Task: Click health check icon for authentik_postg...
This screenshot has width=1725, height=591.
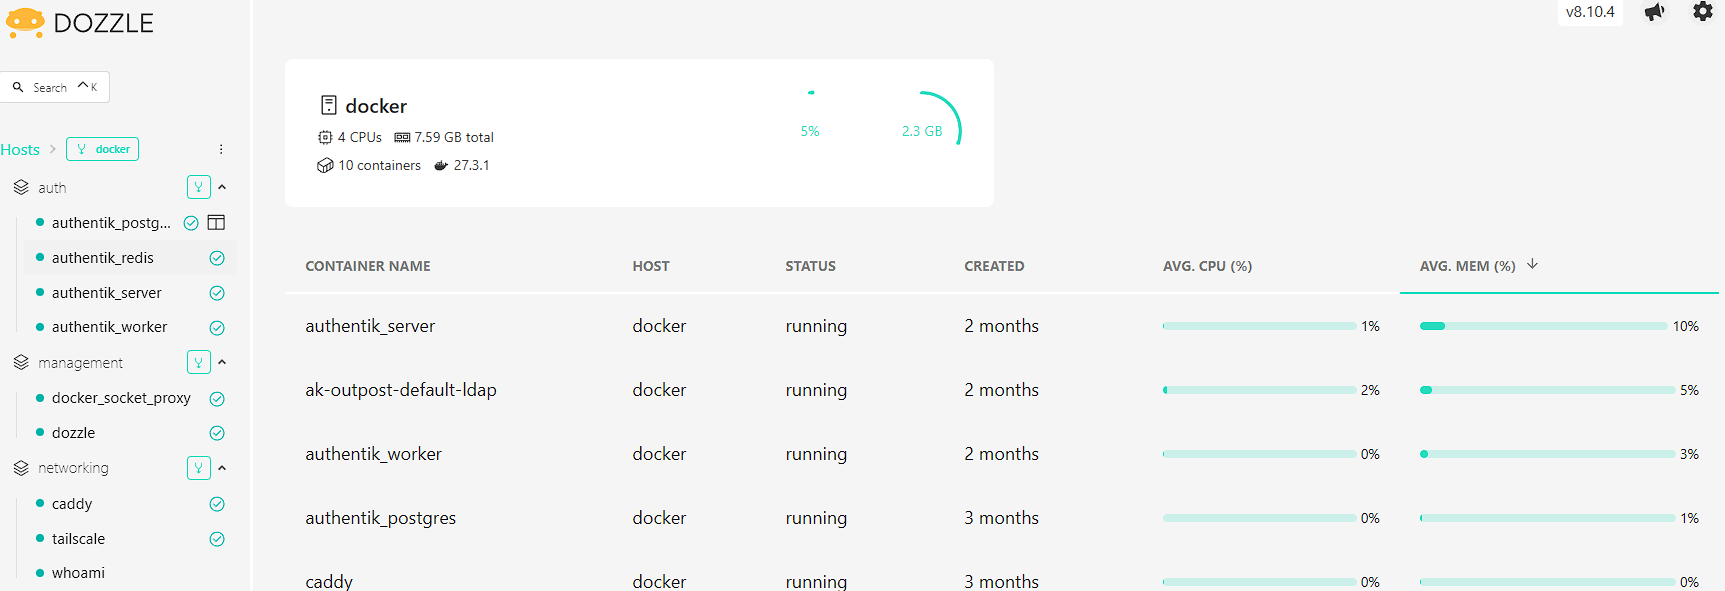Action: click(191, 223)
